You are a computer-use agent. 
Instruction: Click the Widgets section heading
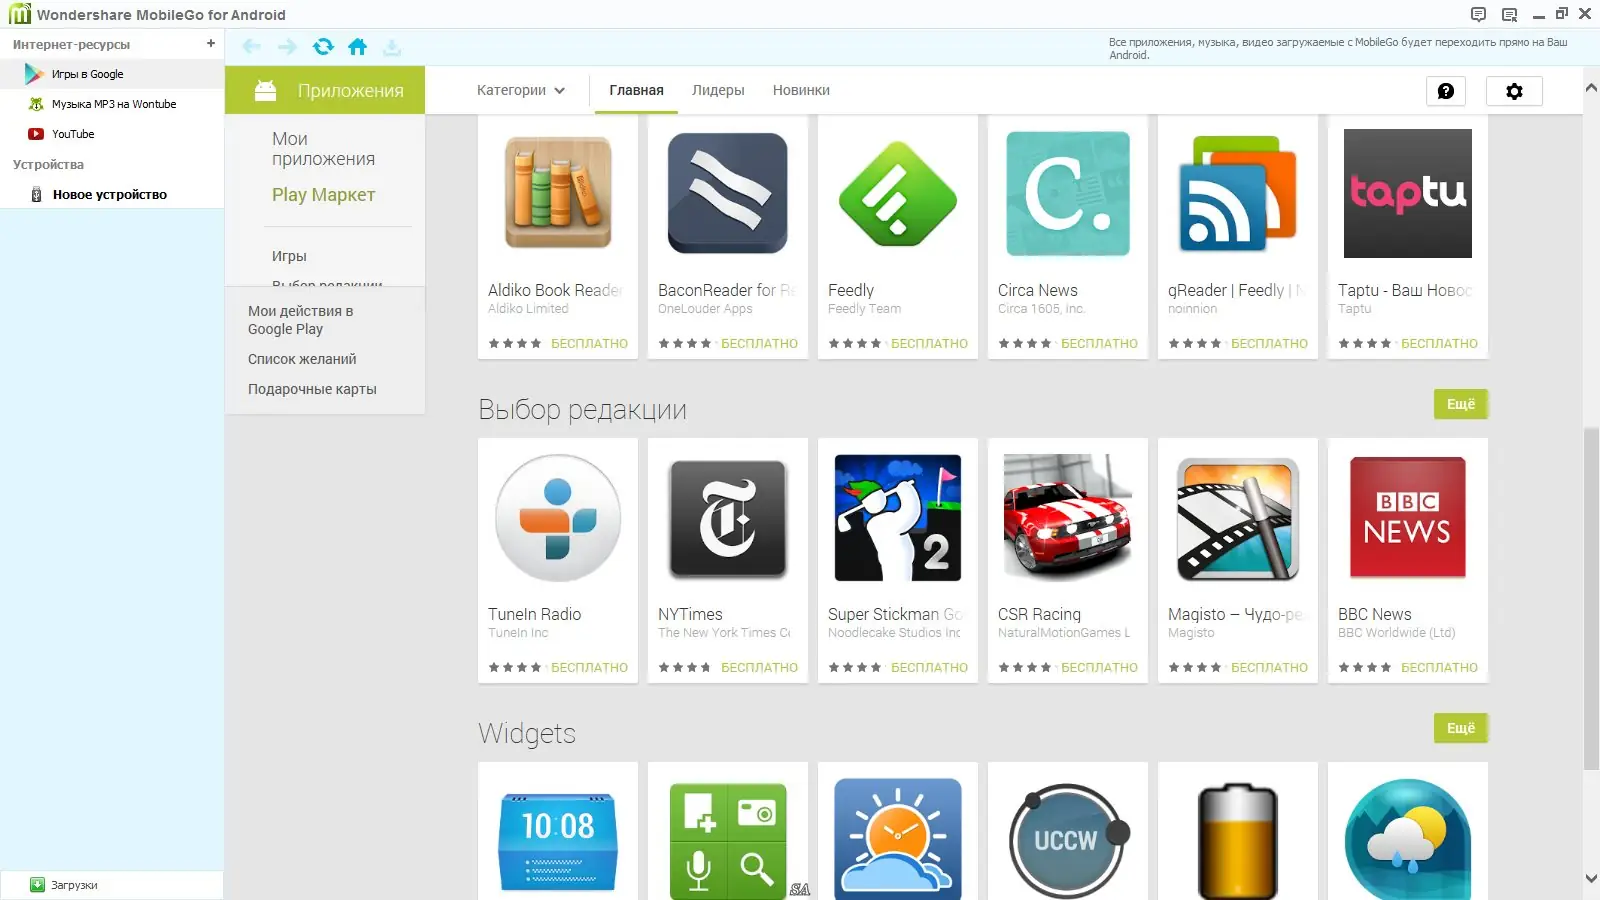527,733
